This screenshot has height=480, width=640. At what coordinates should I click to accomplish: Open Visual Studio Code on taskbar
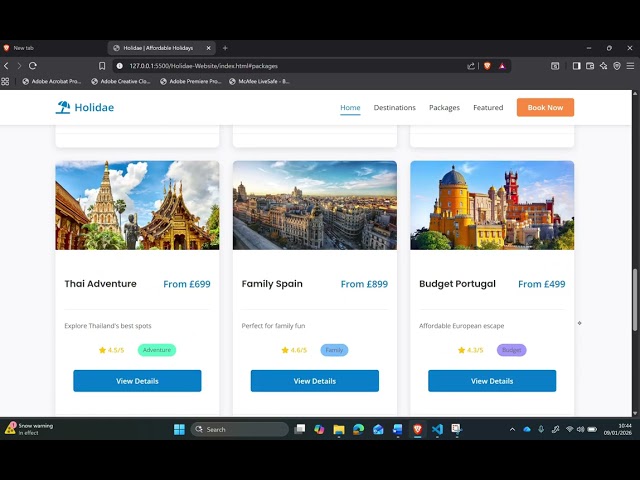(437, 429)
